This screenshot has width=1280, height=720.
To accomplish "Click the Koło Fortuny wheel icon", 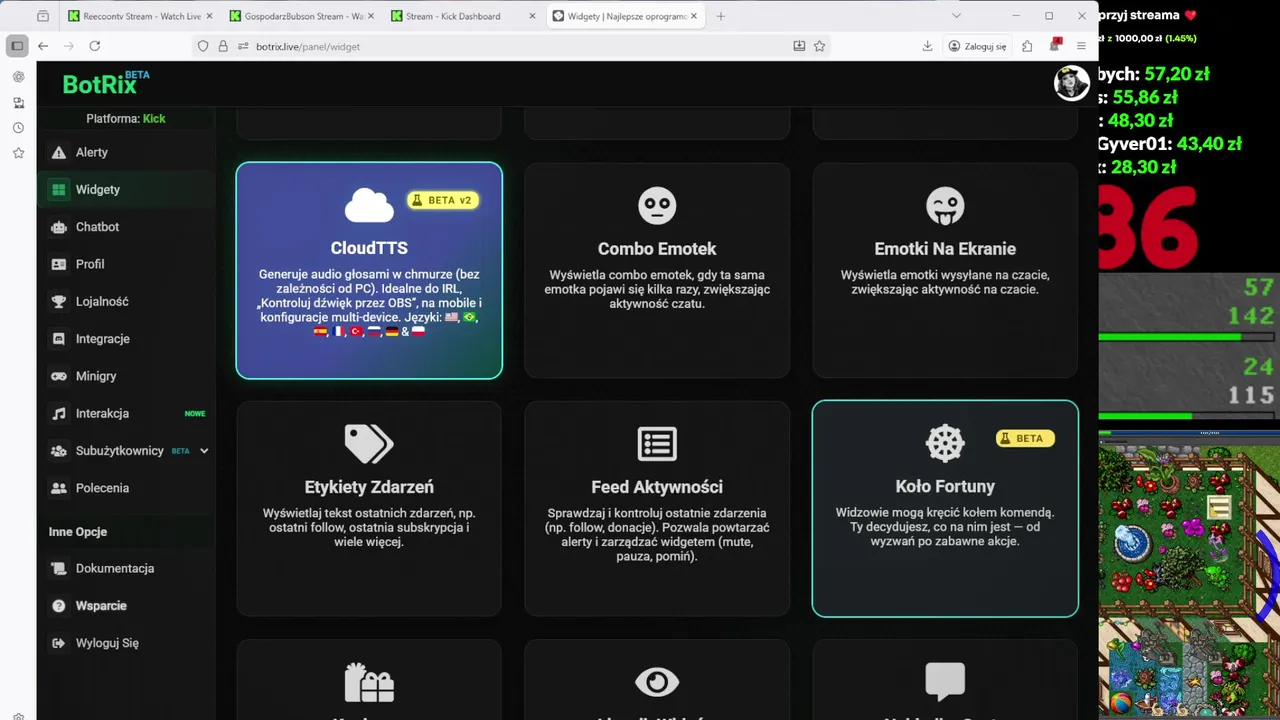I will point(945,444).
